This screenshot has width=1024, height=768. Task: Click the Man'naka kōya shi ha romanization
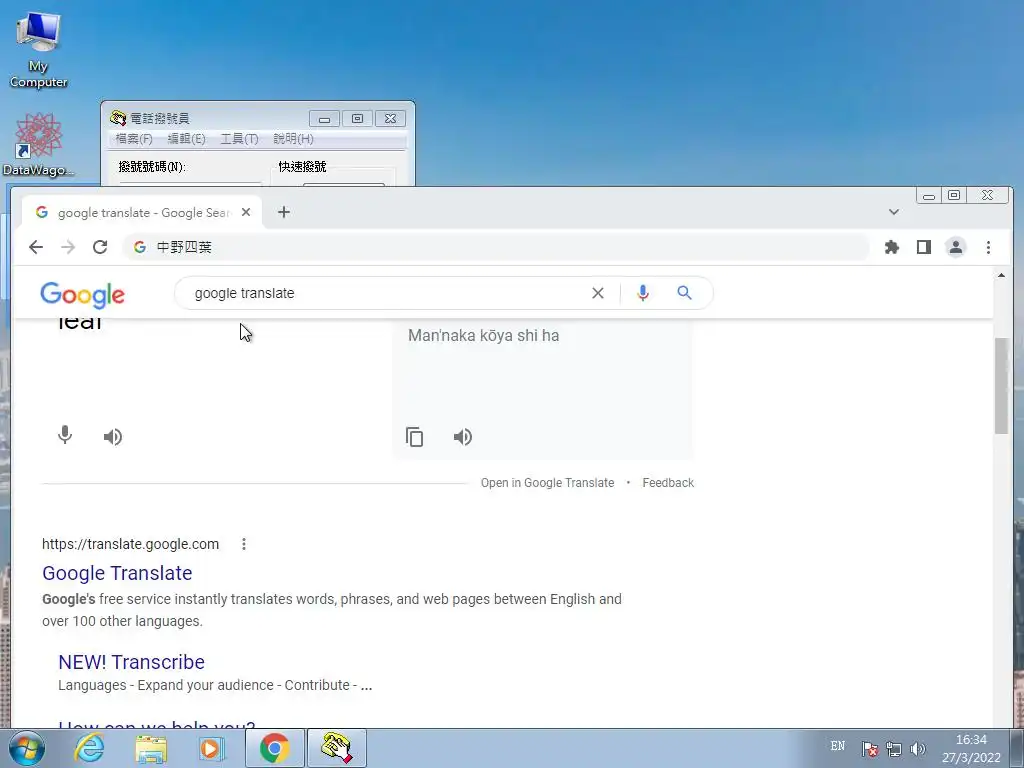coord(483,336)
